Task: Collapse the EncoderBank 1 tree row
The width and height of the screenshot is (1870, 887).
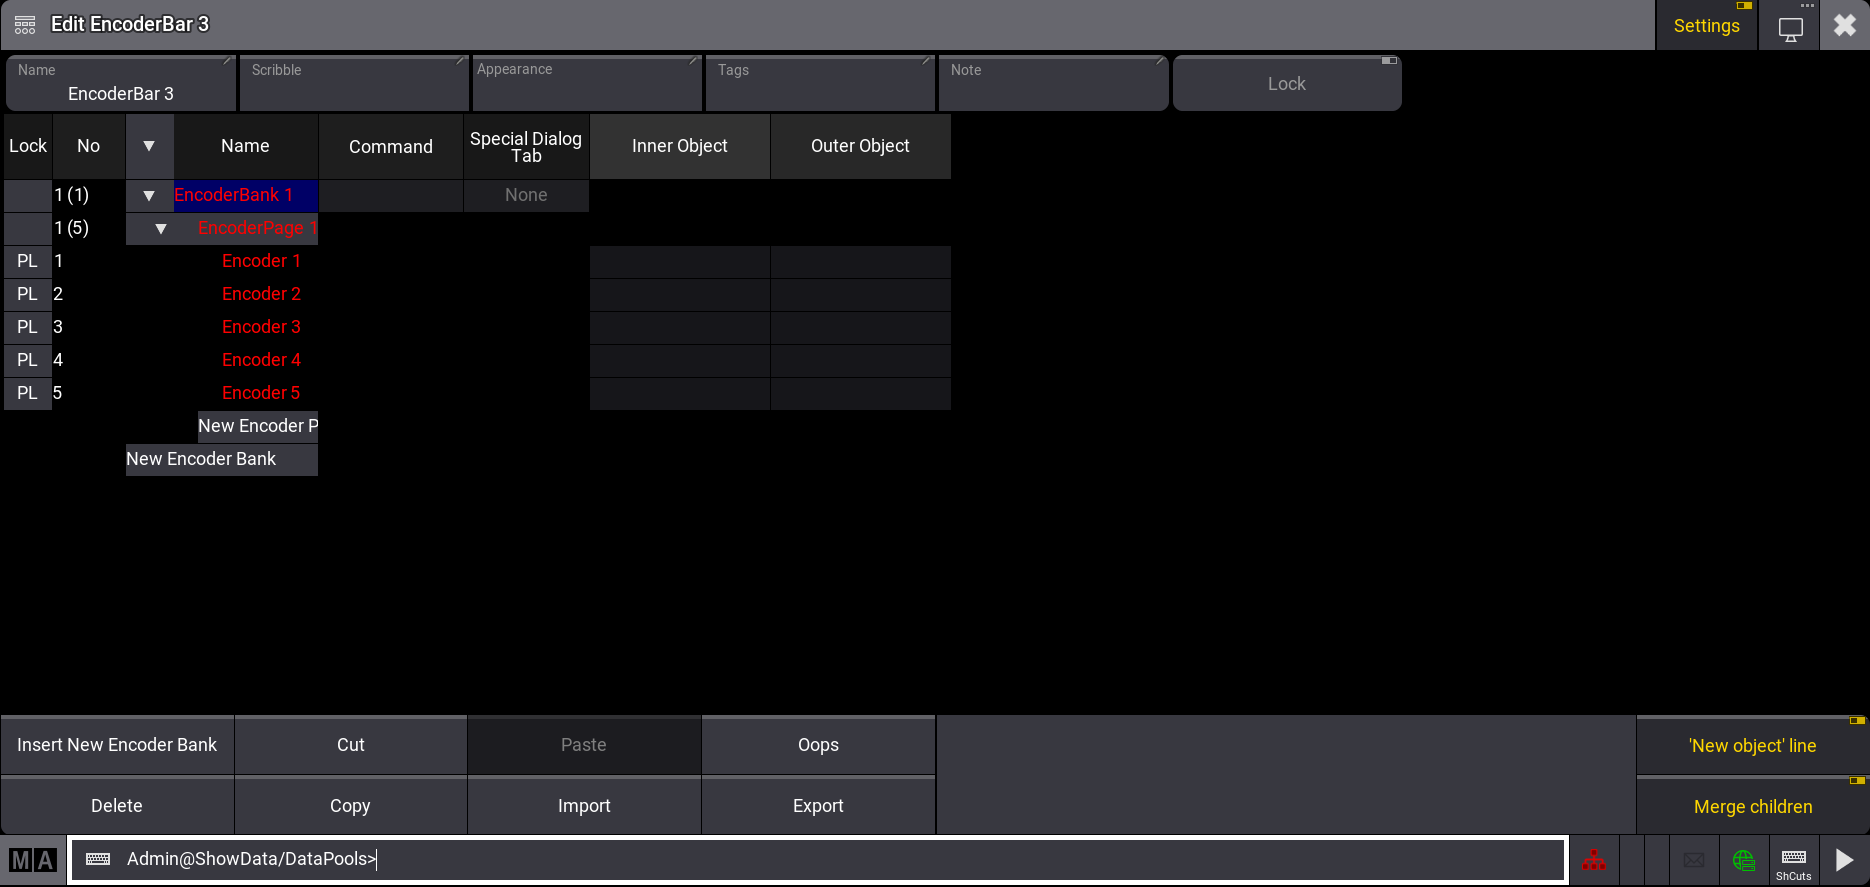Action: [149, 196]
